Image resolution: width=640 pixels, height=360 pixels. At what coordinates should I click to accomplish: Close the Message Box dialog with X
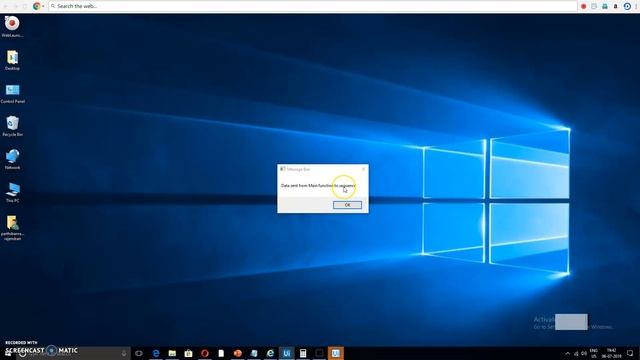[x=363, y=169]
